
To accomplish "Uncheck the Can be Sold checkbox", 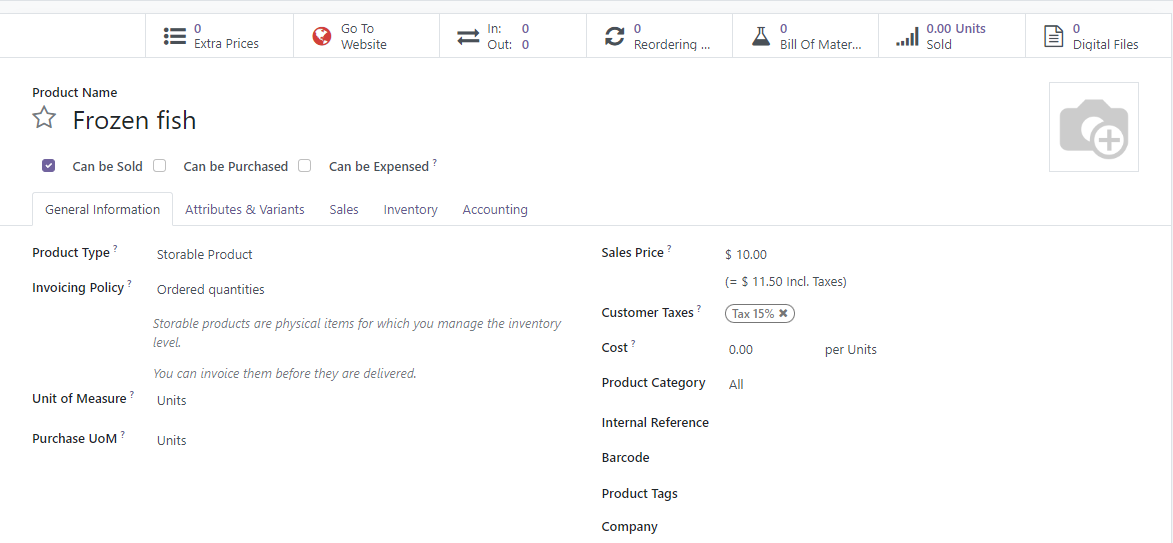I will pyautogui.click(x=49, y=166).
